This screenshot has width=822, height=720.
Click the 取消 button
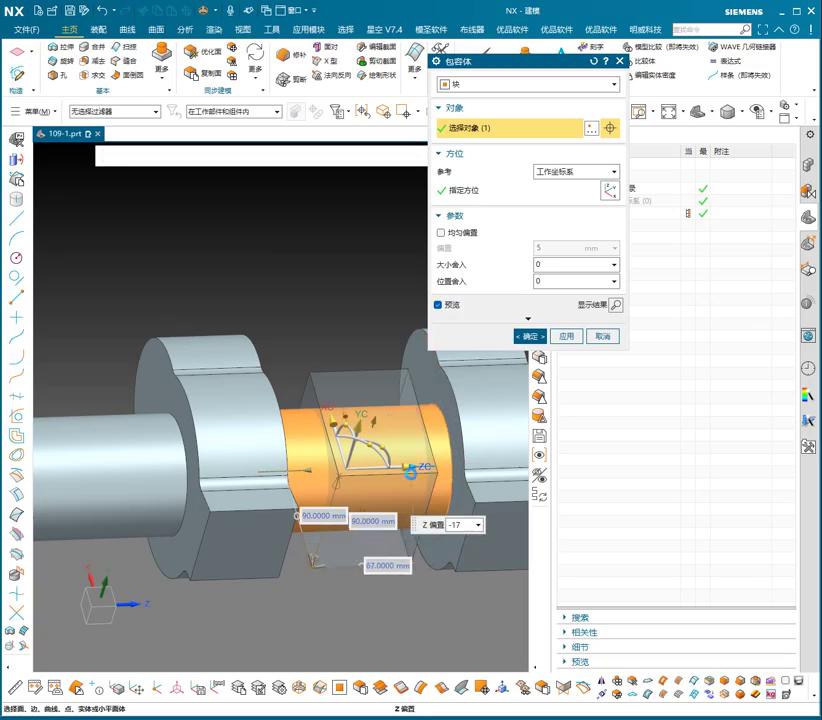click(602, 336)
